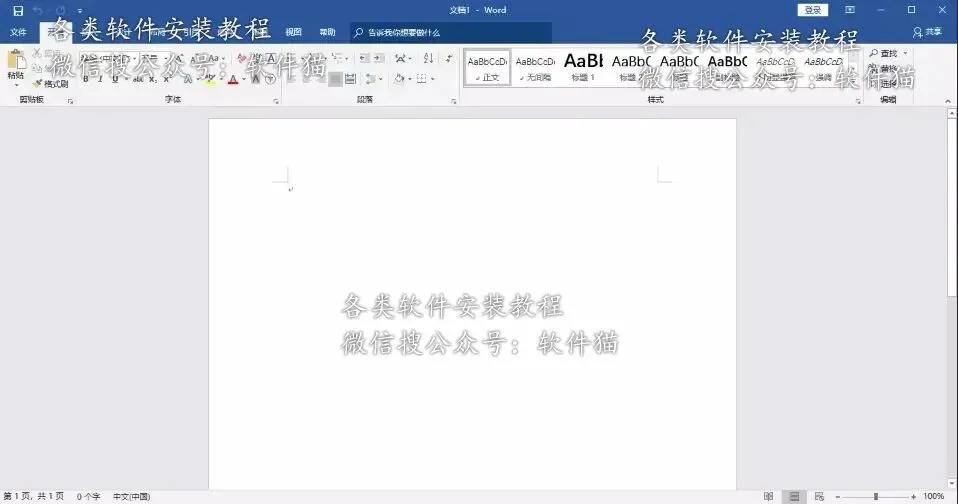Open the Aa change case dropdown
Image resolution: width=958 pixels, height=504 pixels.
click(215, 59)
